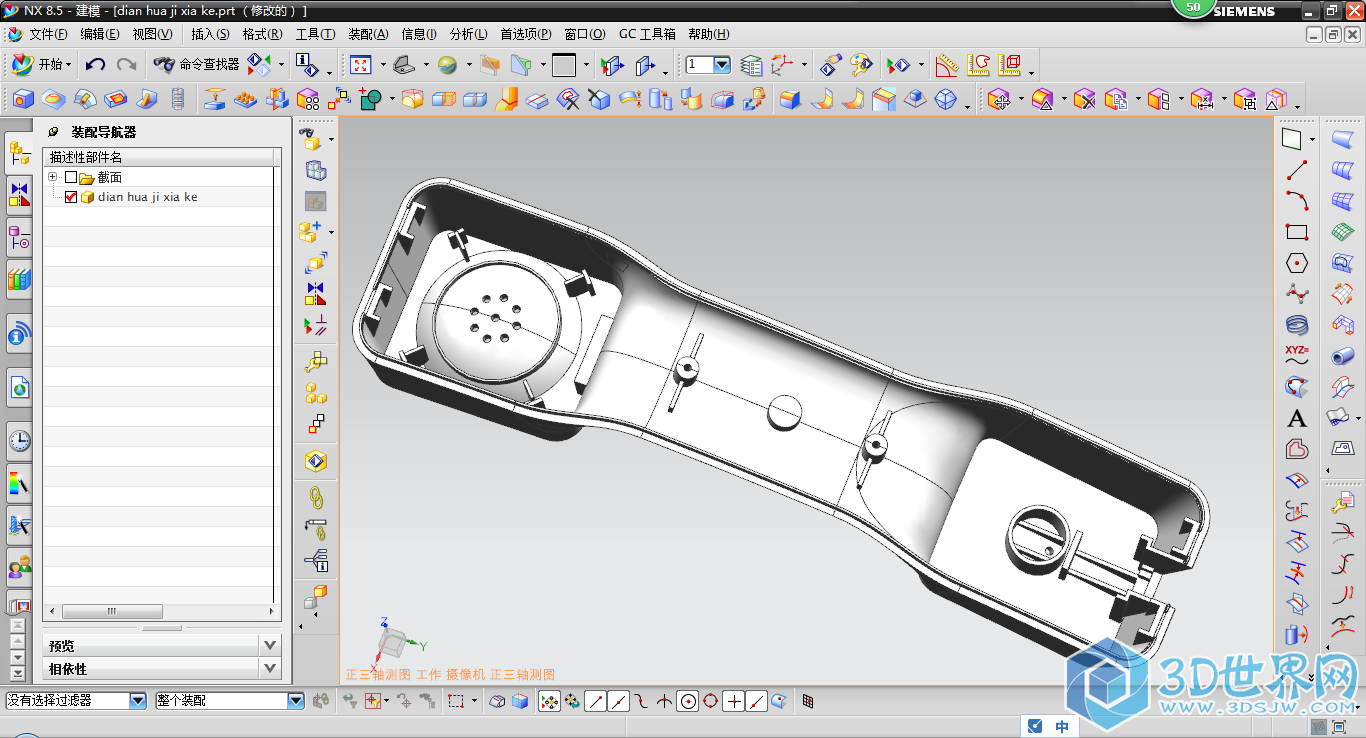1366x738 pixels.
Task: Expand the 相依性 dependencies panel
Action: (x=270, y=669)
